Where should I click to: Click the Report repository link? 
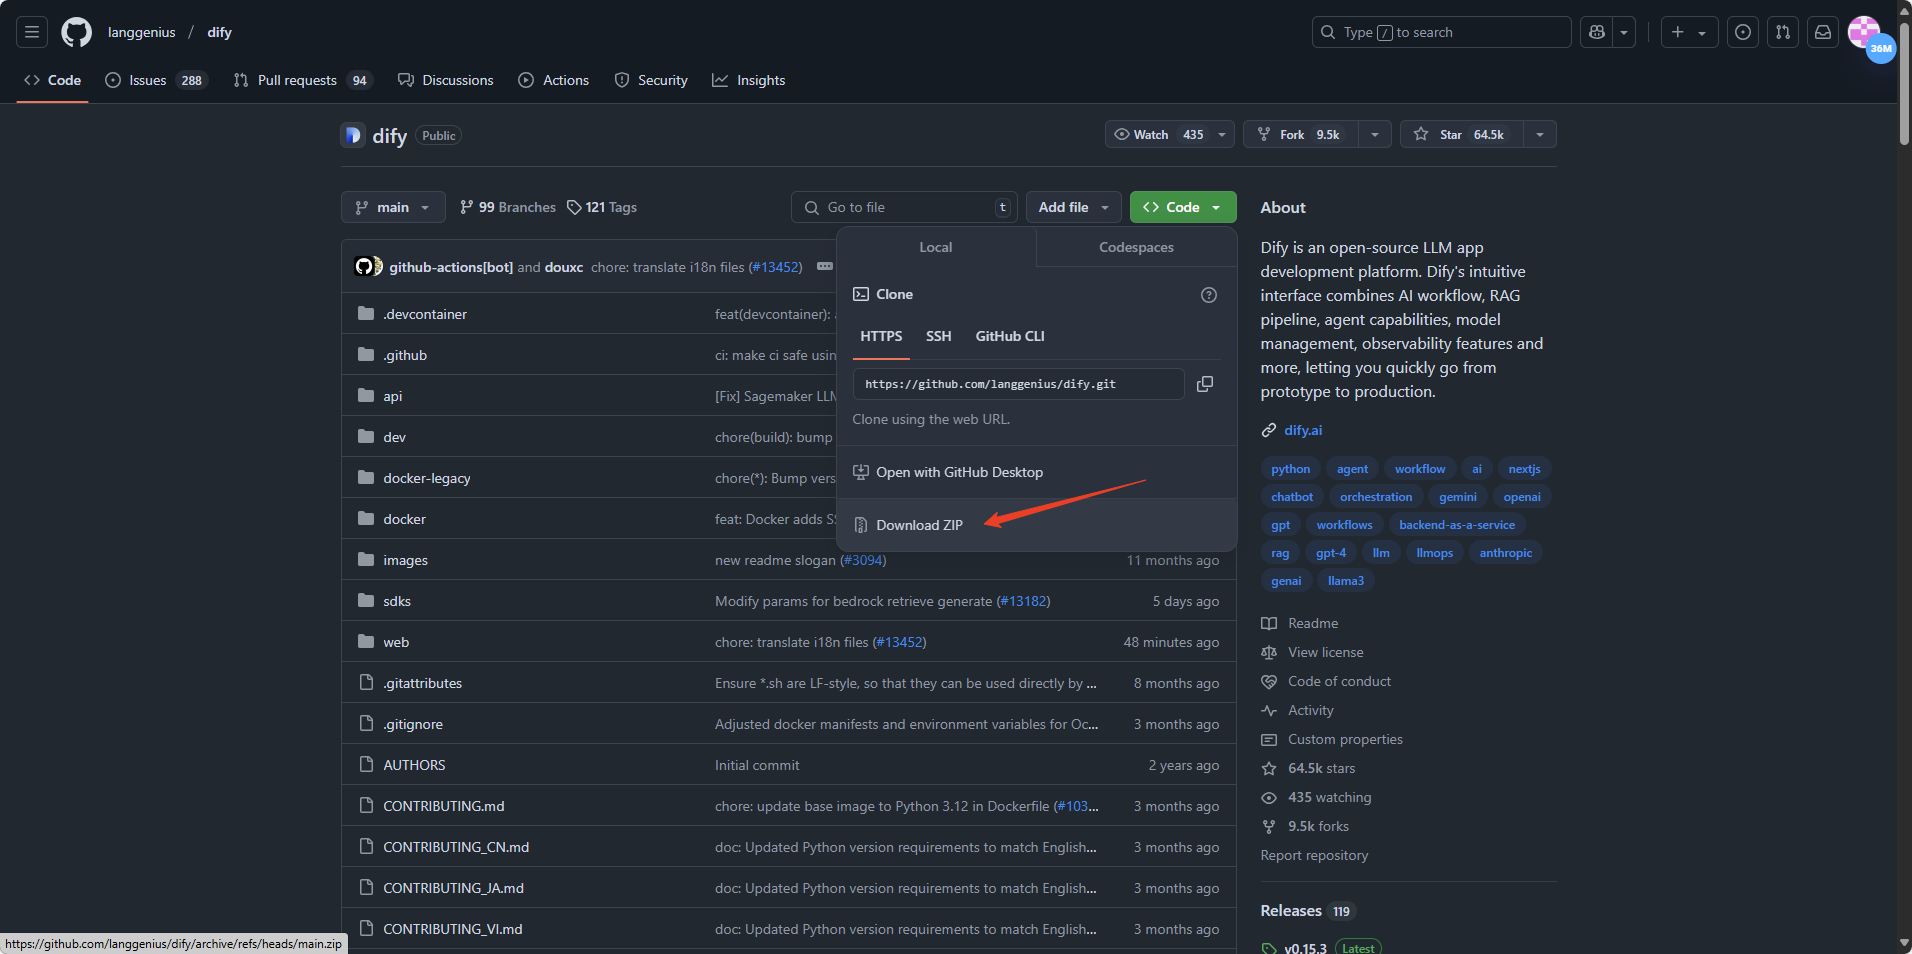[1314, 855]
